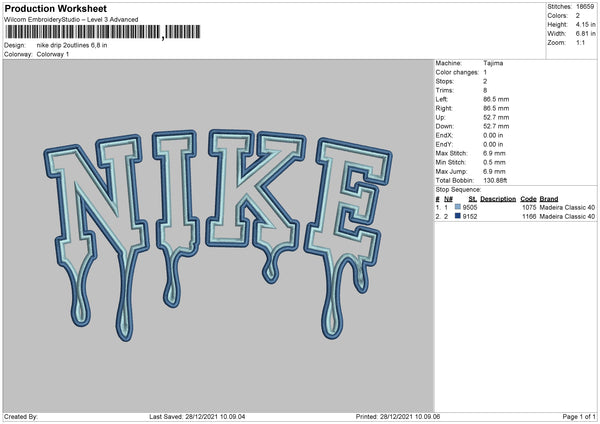600x424 pixels.
Task: Click the Max Jump value '6.9 mm'
Action: pos(494,171)
